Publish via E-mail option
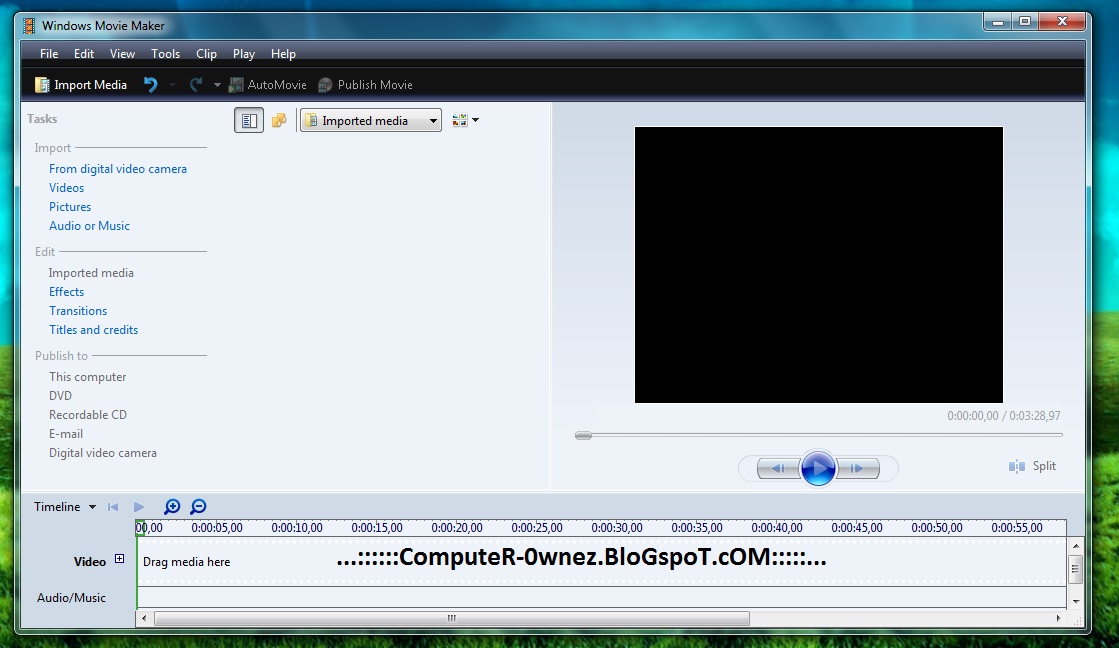Screen dimensions: 1119x648 coord(66,434)
